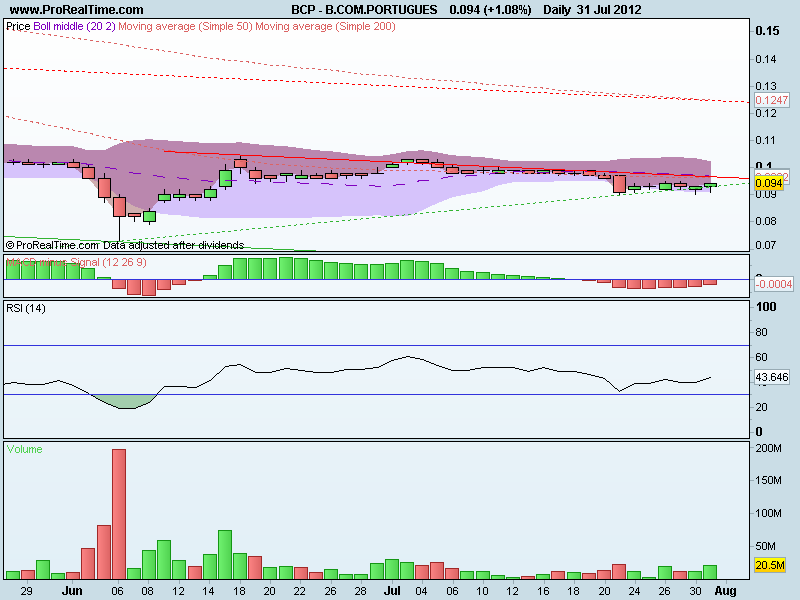Click the 30 date axis label
The width and height of the screenshot is (800, 600).
click(x=695, y=591)
